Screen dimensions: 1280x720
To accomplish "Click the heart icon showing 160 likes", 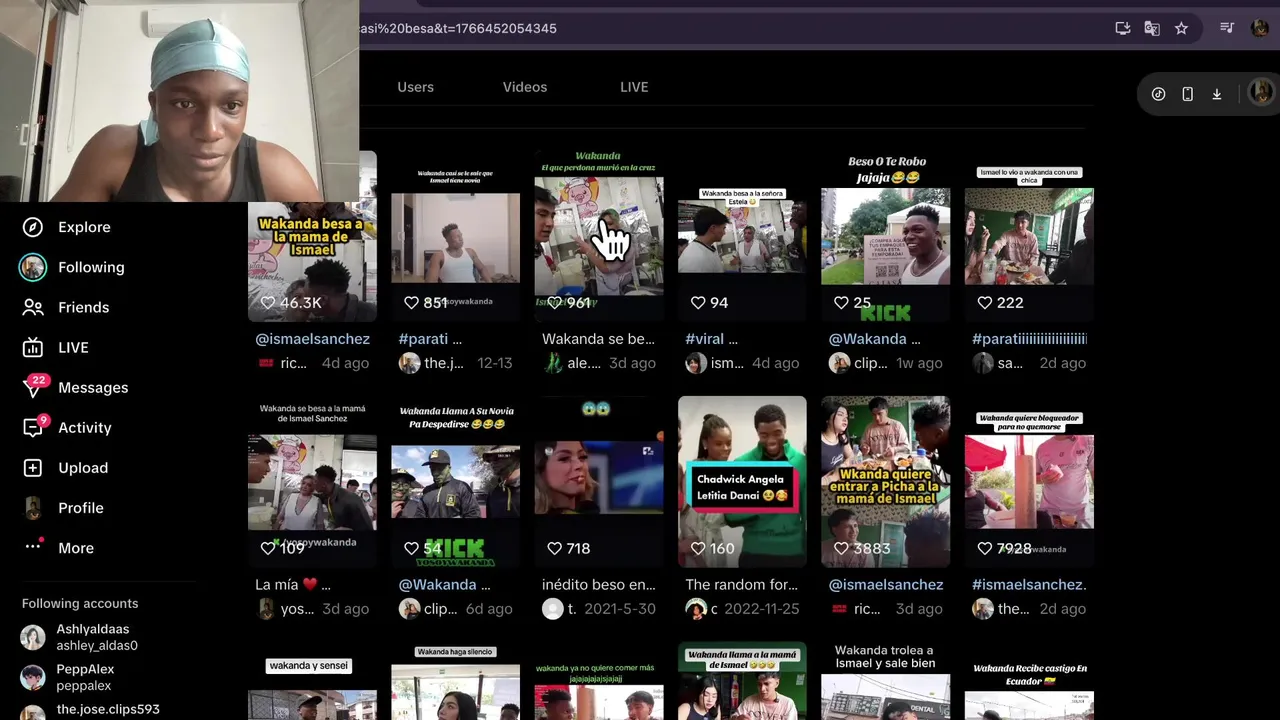I will coord(698,548).
